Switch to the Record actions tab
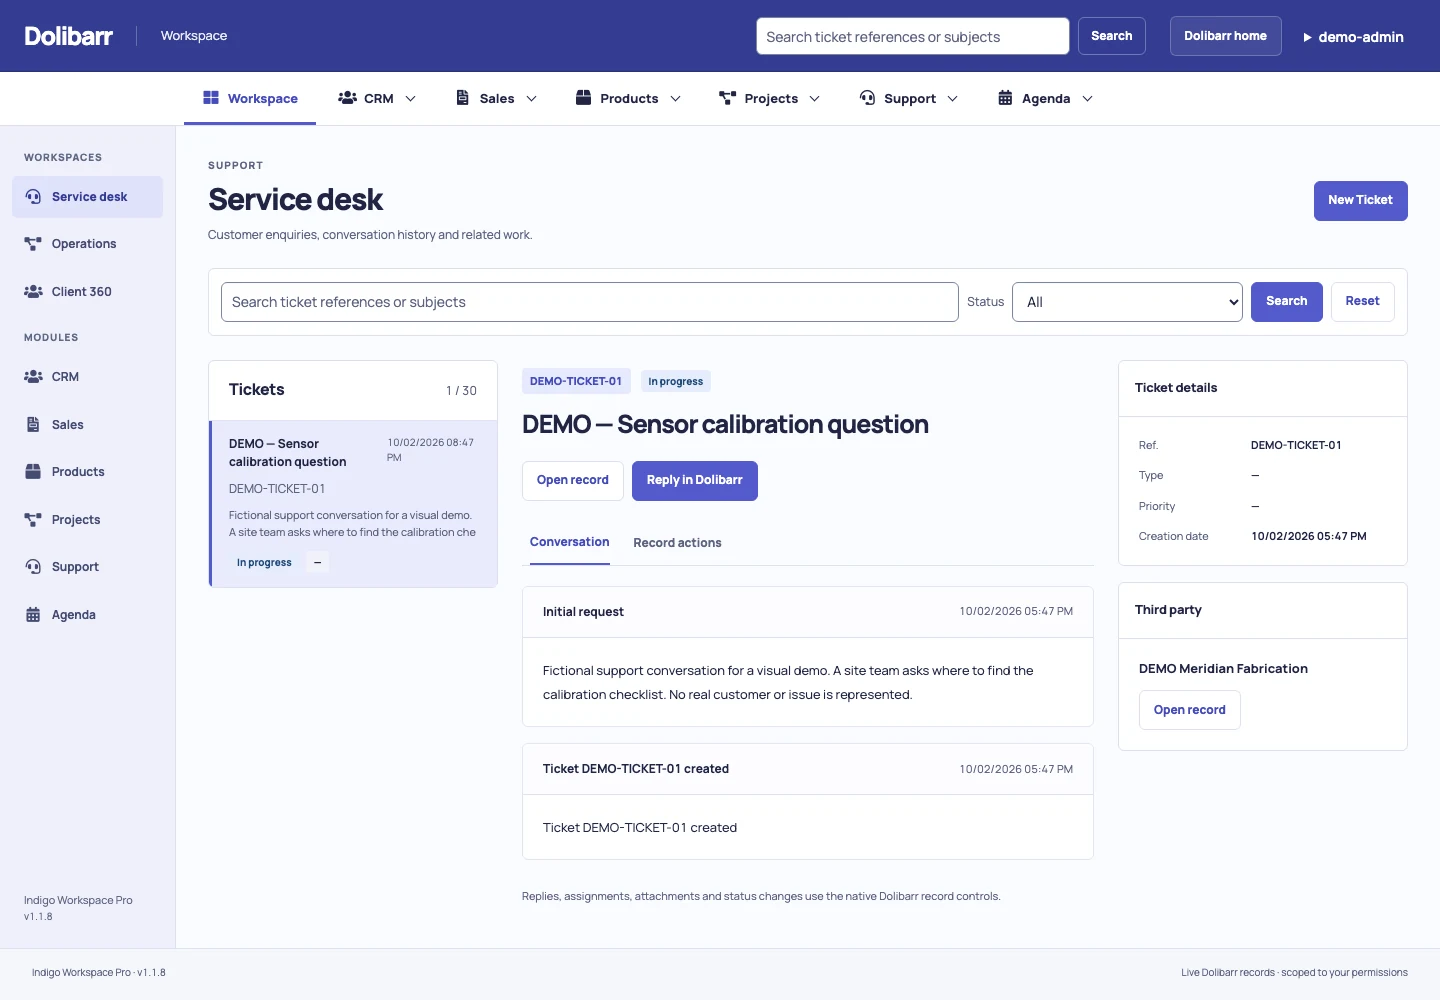1440x1000 pixels. [x=677, y=543]
